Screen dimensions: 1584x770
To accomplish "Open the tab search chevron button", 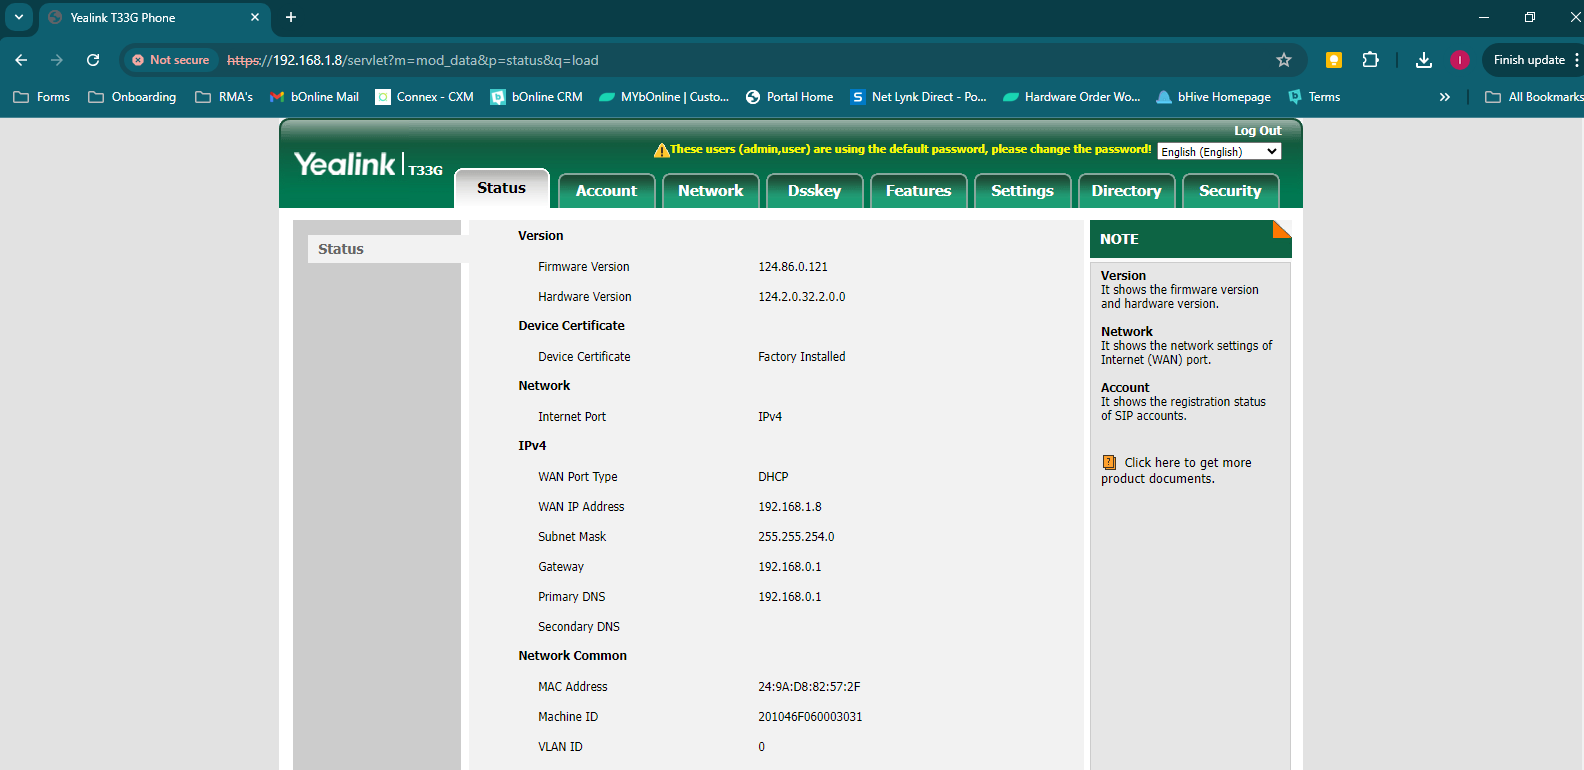I will (19, 17).
